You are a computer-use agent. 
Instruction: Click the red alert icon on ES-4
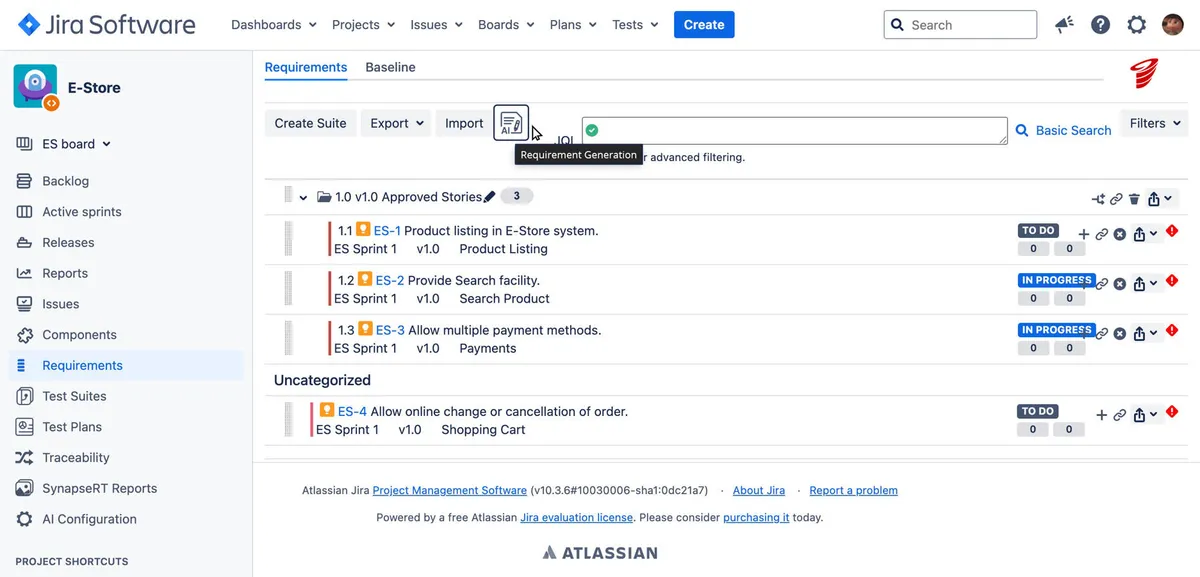[1172, 412]
